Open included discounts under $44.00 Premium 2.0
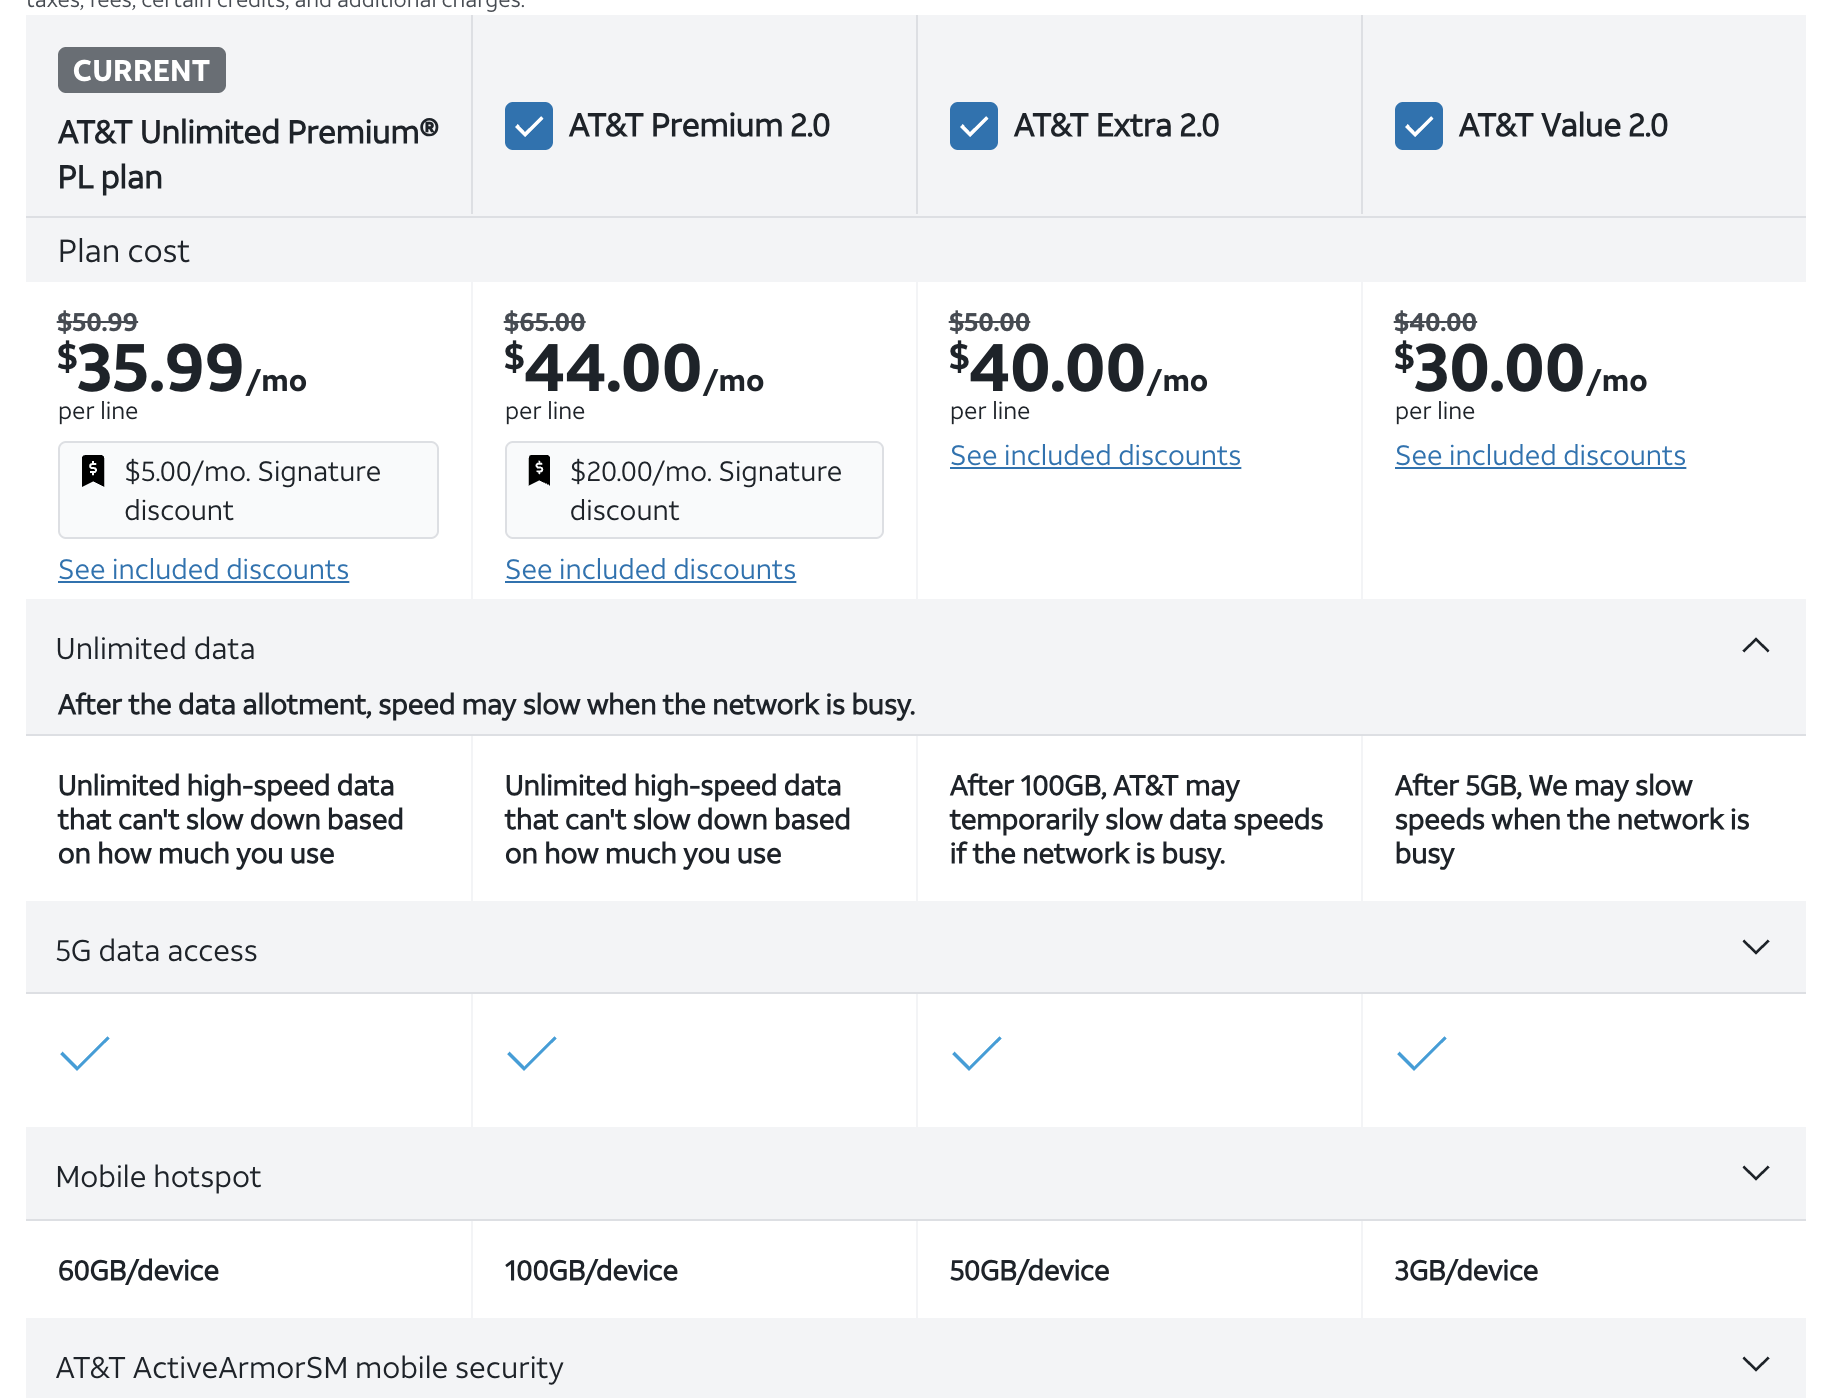 coord(650,569)
